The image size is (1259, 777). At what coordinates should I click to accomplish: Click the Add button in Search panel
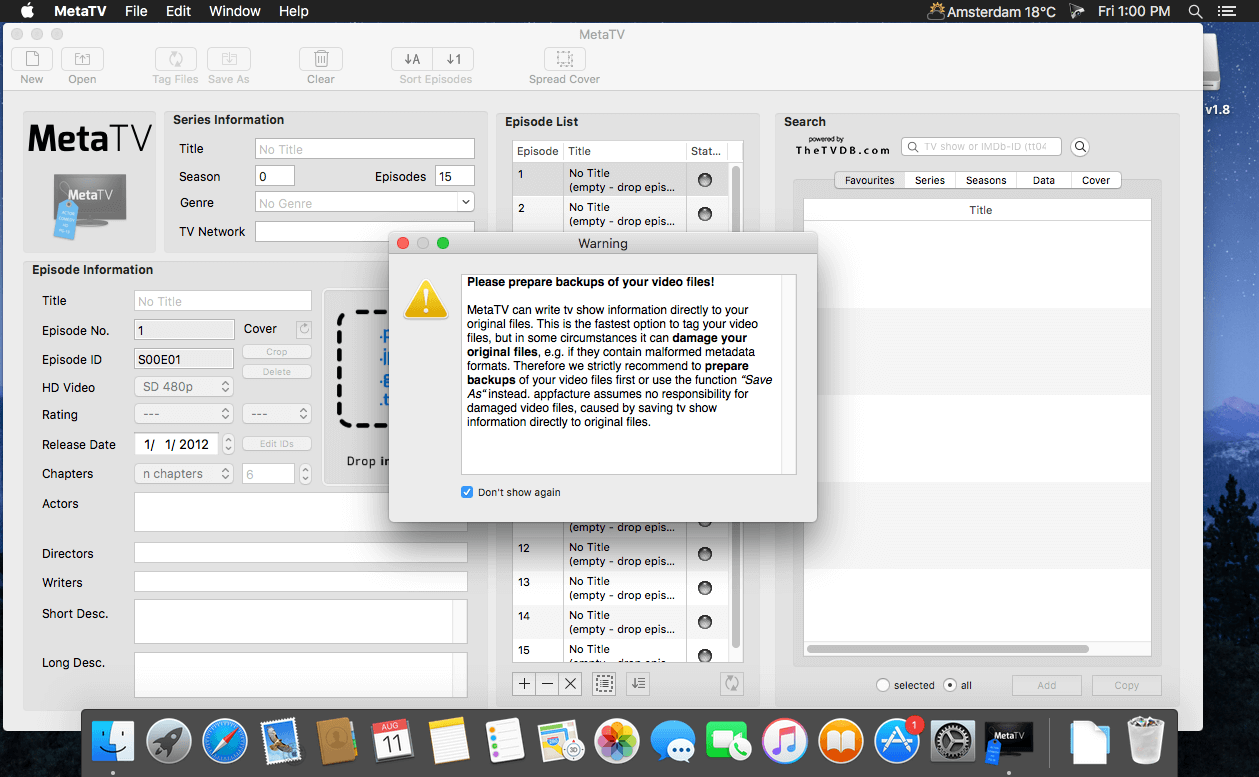[1047, 685]
